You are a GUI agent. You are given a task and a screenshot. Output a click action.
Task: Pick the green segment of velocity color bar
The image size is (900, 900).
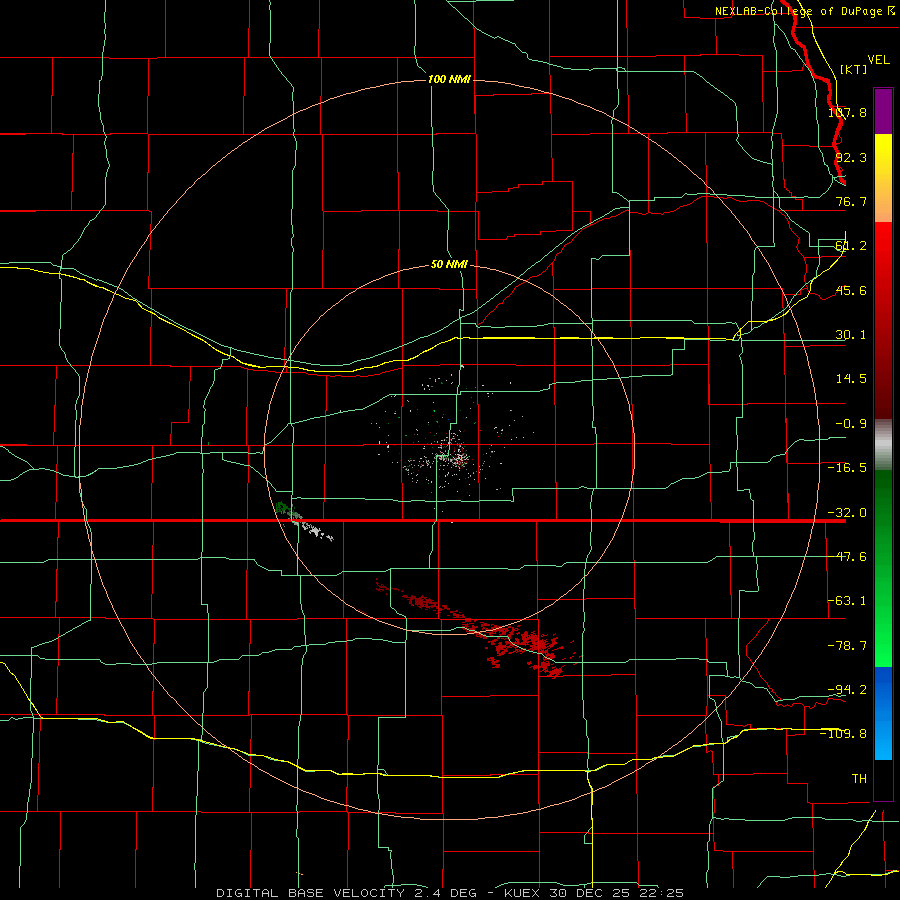[x=883, y=568]
